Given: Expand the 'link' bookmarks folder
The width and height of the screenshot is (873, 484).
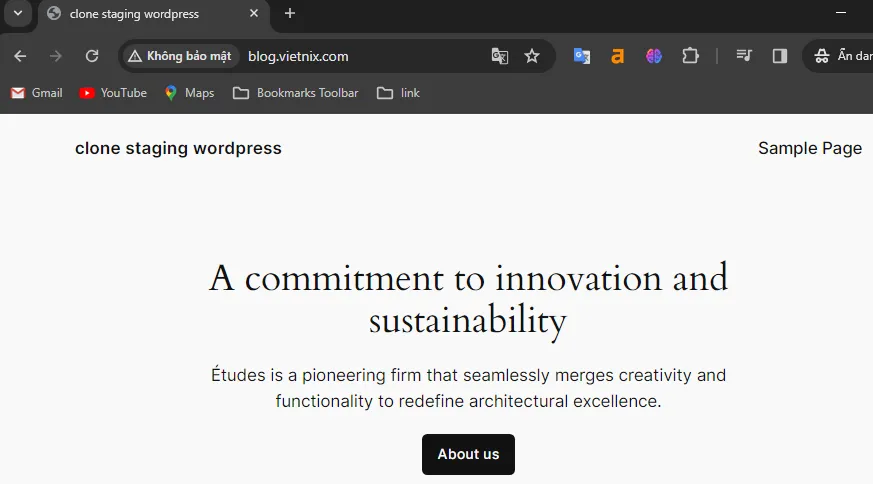Looking at the screenshot, I should pyautogui.click(x=398, y=93).
